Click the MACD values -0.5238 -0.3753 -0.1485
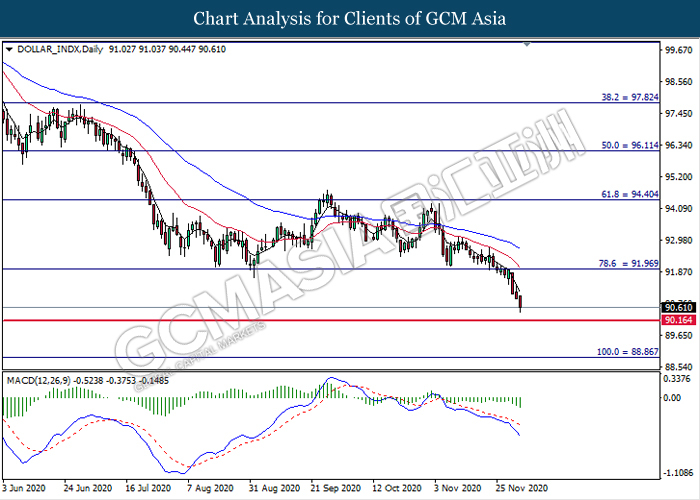Viewport: 700px width, 500px height. pyautogui.click(x=121, y=381)
